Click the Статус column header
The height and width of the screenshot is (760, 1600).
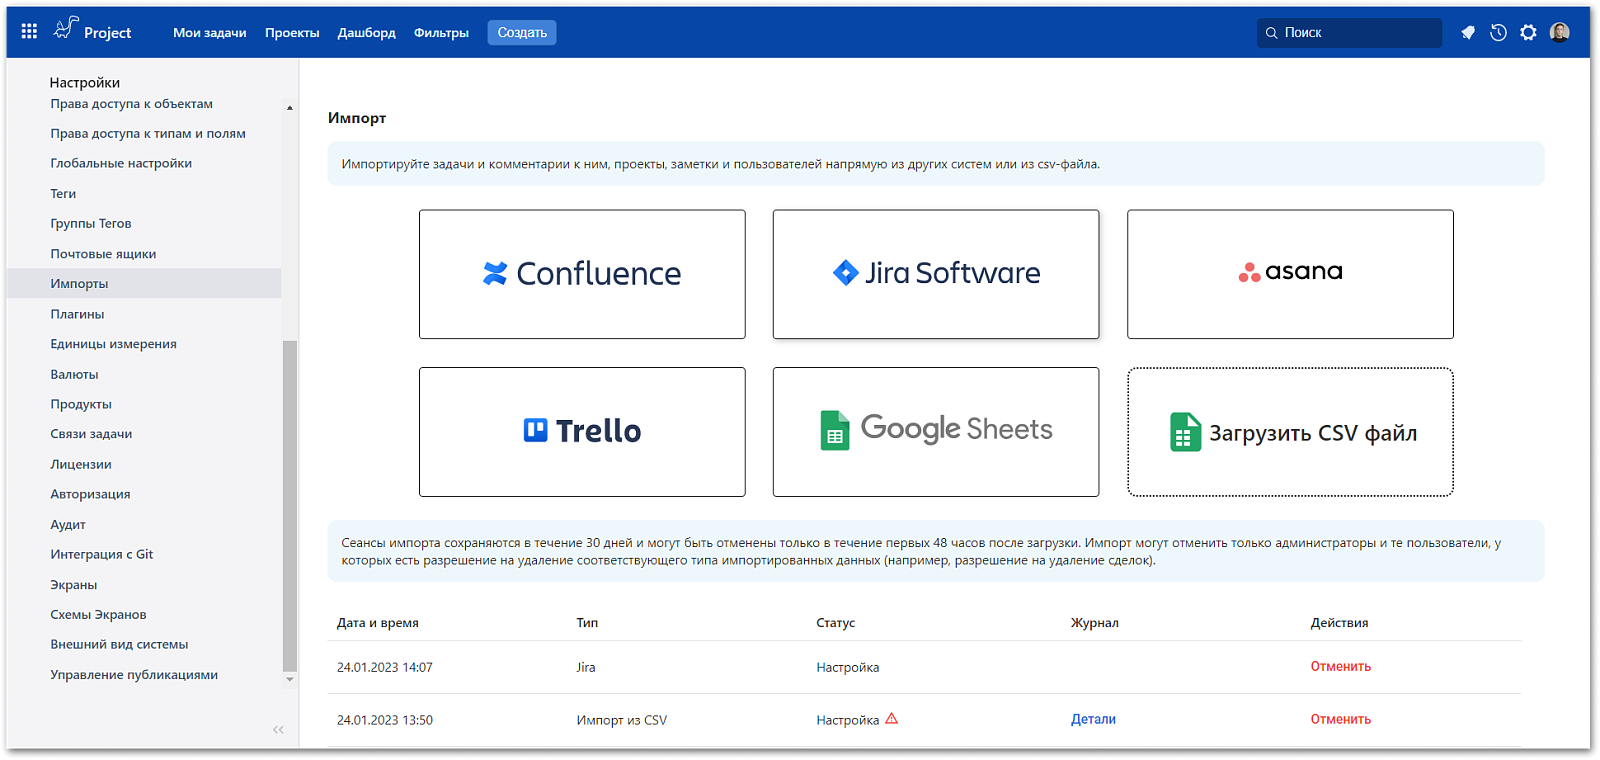[836, 623]
